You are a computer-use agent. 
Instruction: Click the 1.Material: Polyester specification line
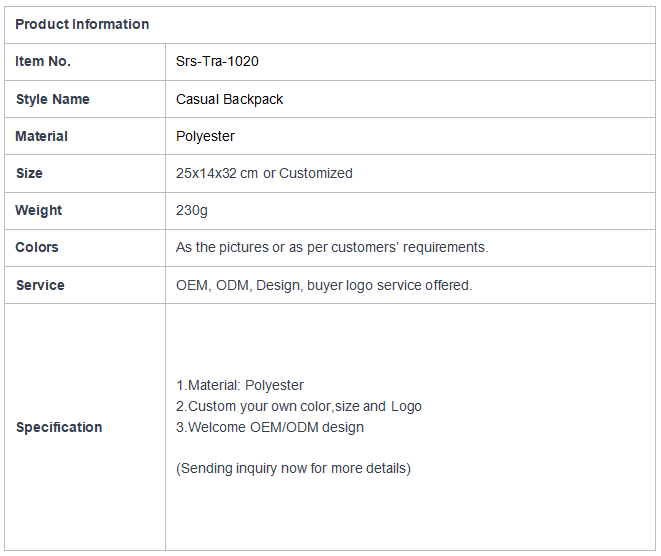(x=240, y=385)
